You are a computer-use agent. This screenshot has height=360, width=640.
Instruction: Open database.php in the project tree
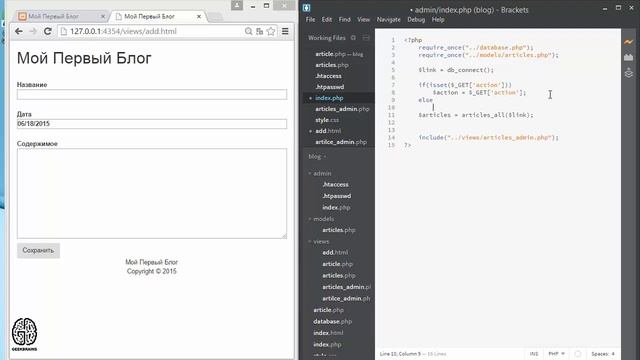coord(332,321)
